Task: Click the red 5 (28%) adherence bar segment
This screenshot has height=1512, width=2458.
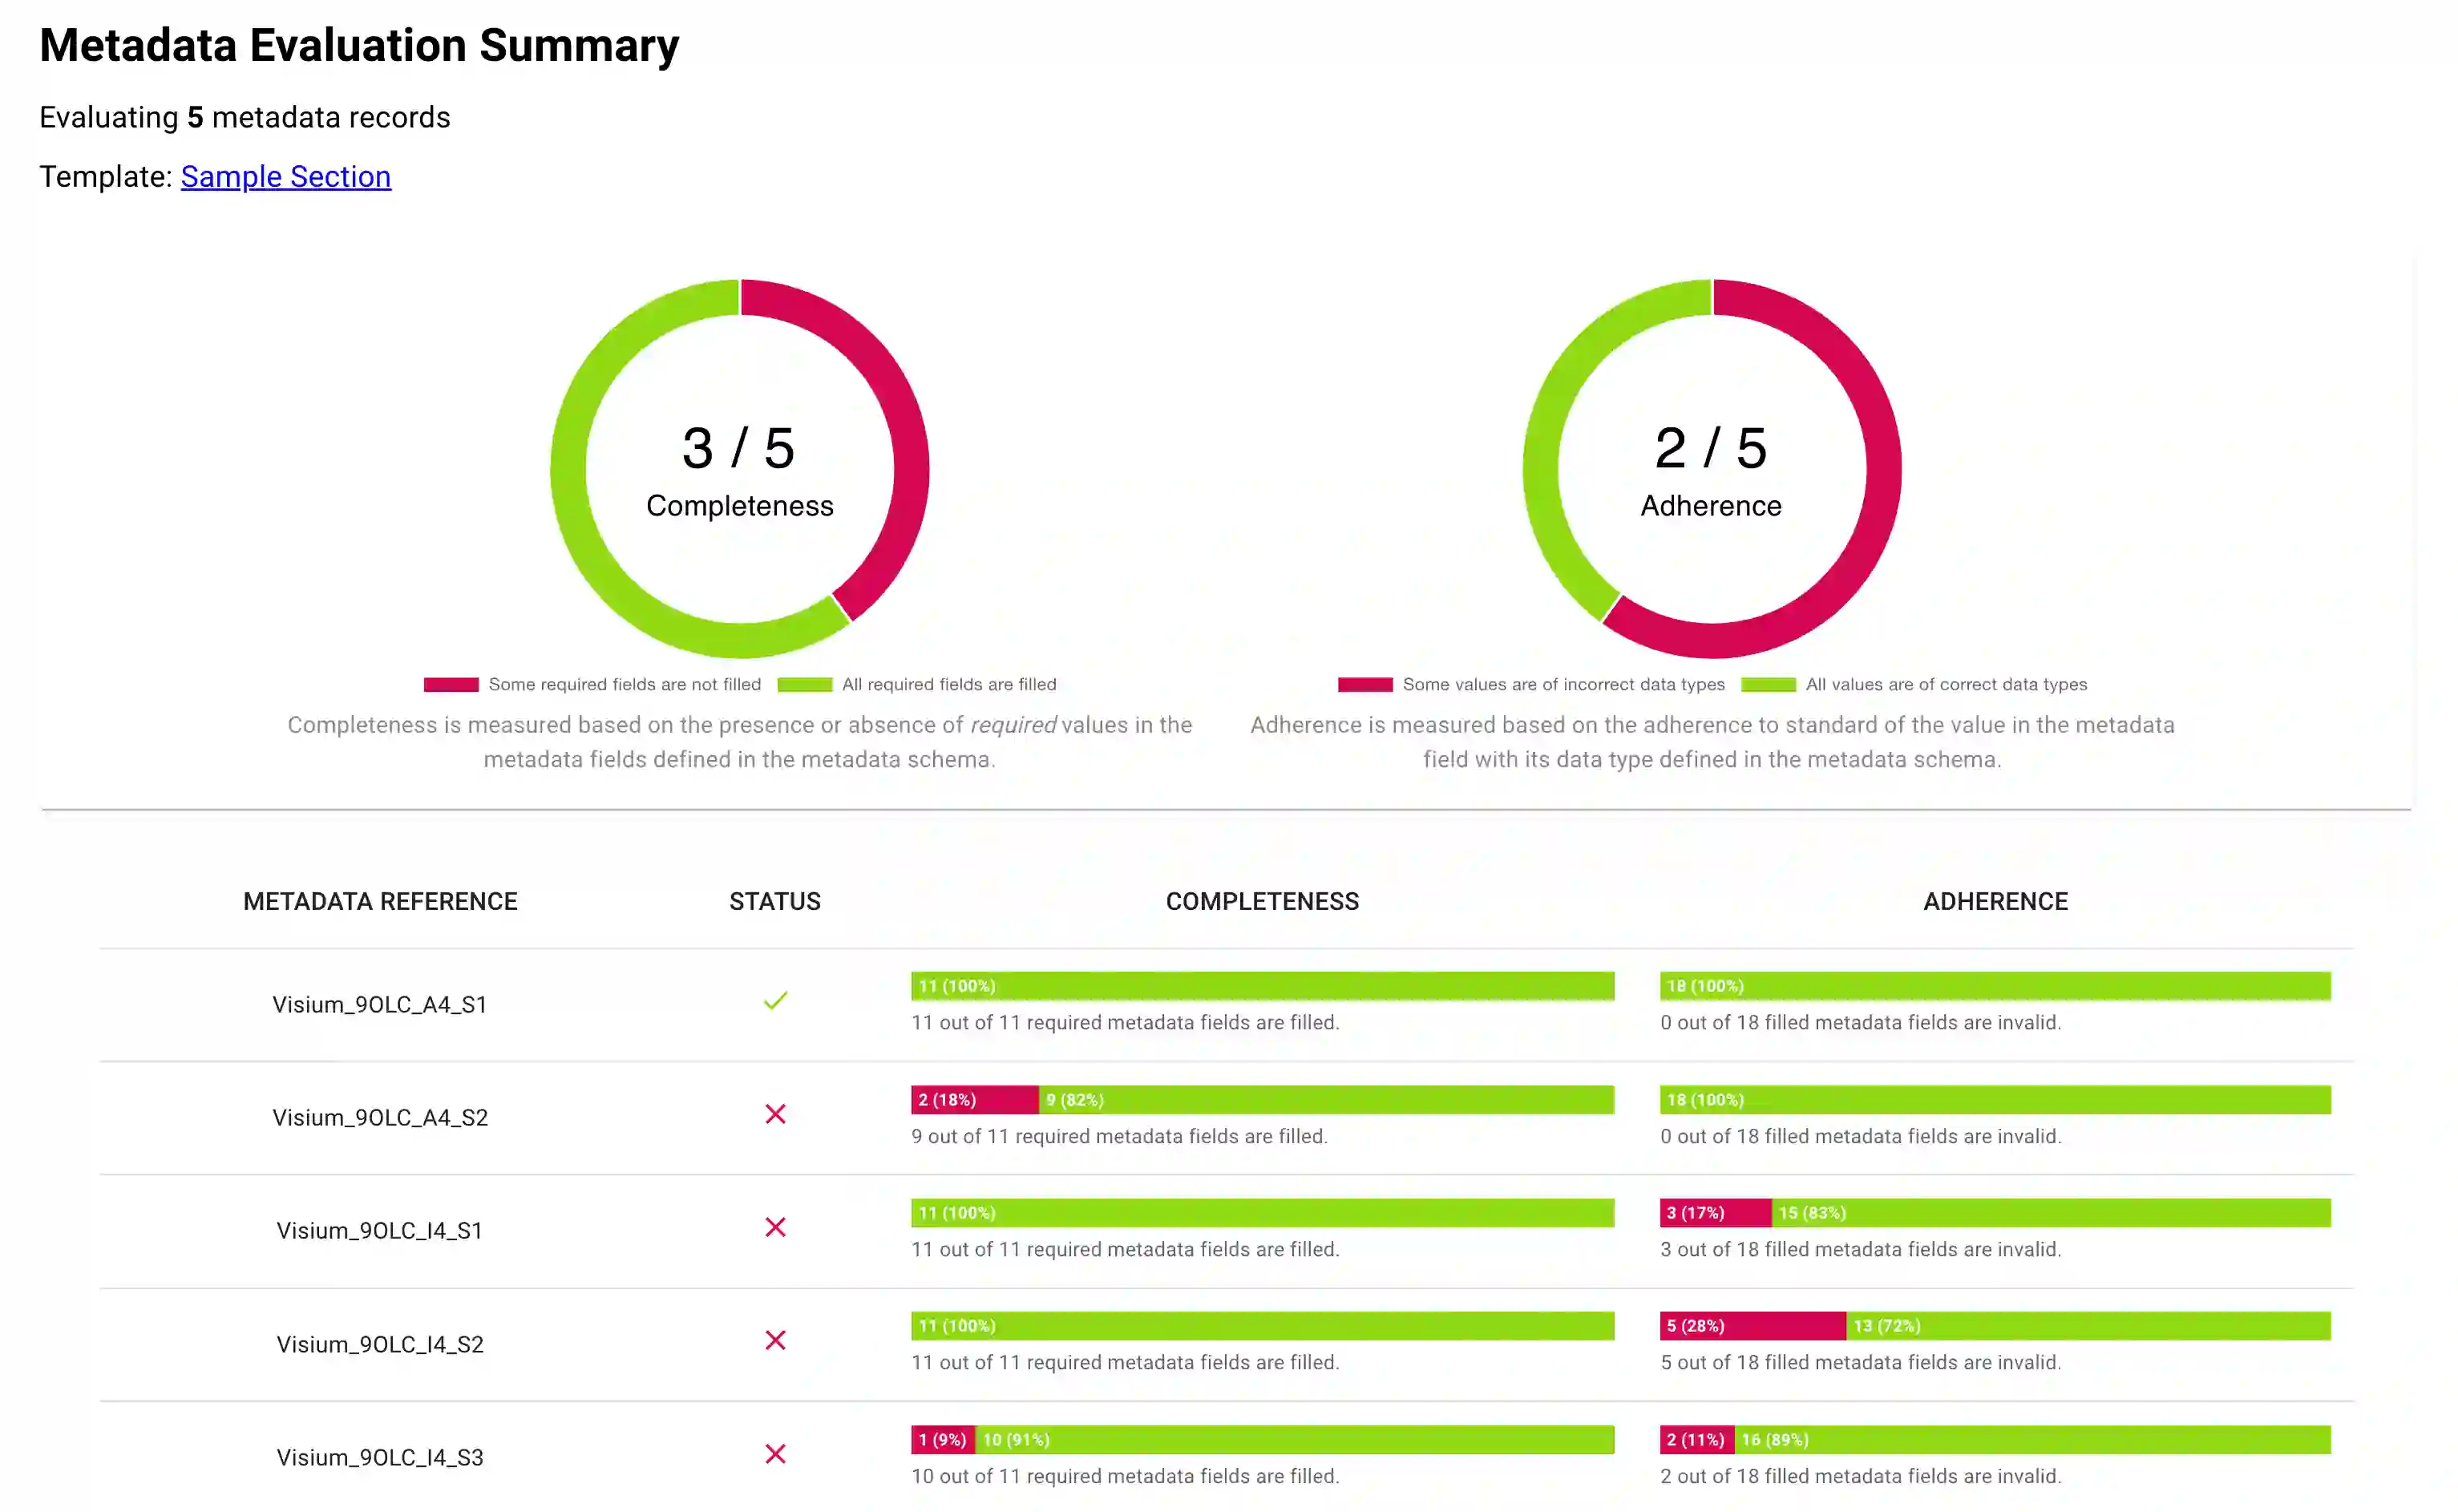Action: click(1752, 1326)
